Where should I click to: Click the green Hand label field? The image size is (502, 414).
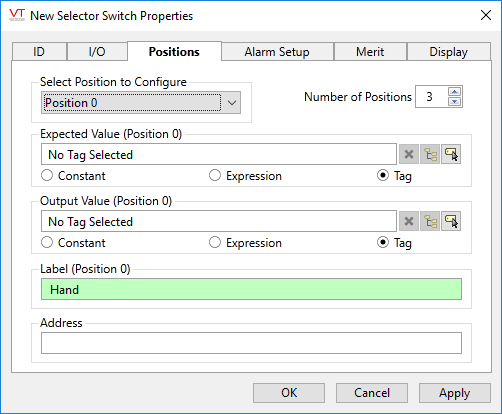251,289
